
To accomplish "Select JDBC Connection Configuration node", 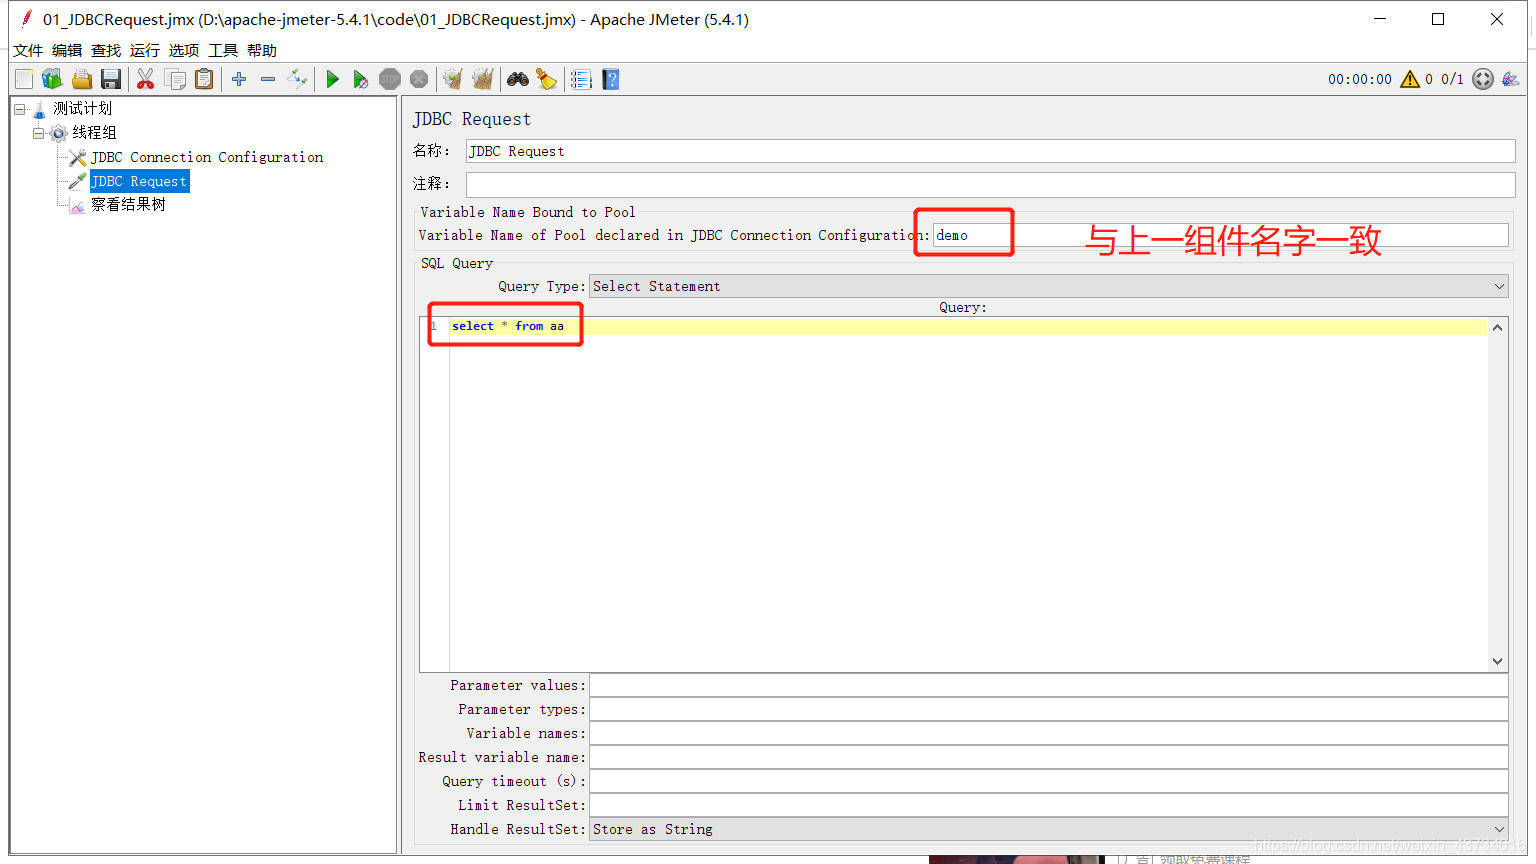I will [x=207, y=157].
